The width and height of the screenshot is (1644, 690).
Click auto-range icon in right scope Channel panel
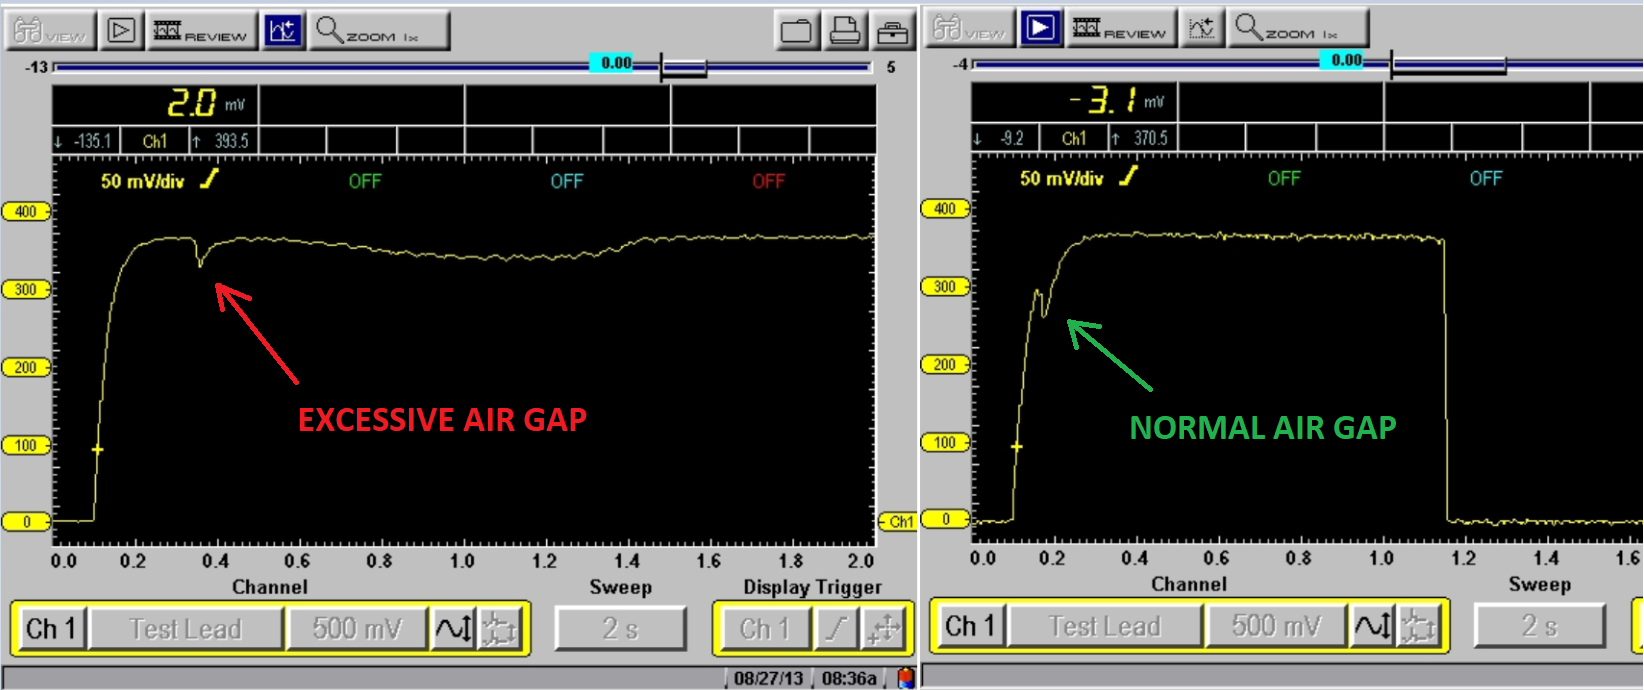coord(1418,626)
